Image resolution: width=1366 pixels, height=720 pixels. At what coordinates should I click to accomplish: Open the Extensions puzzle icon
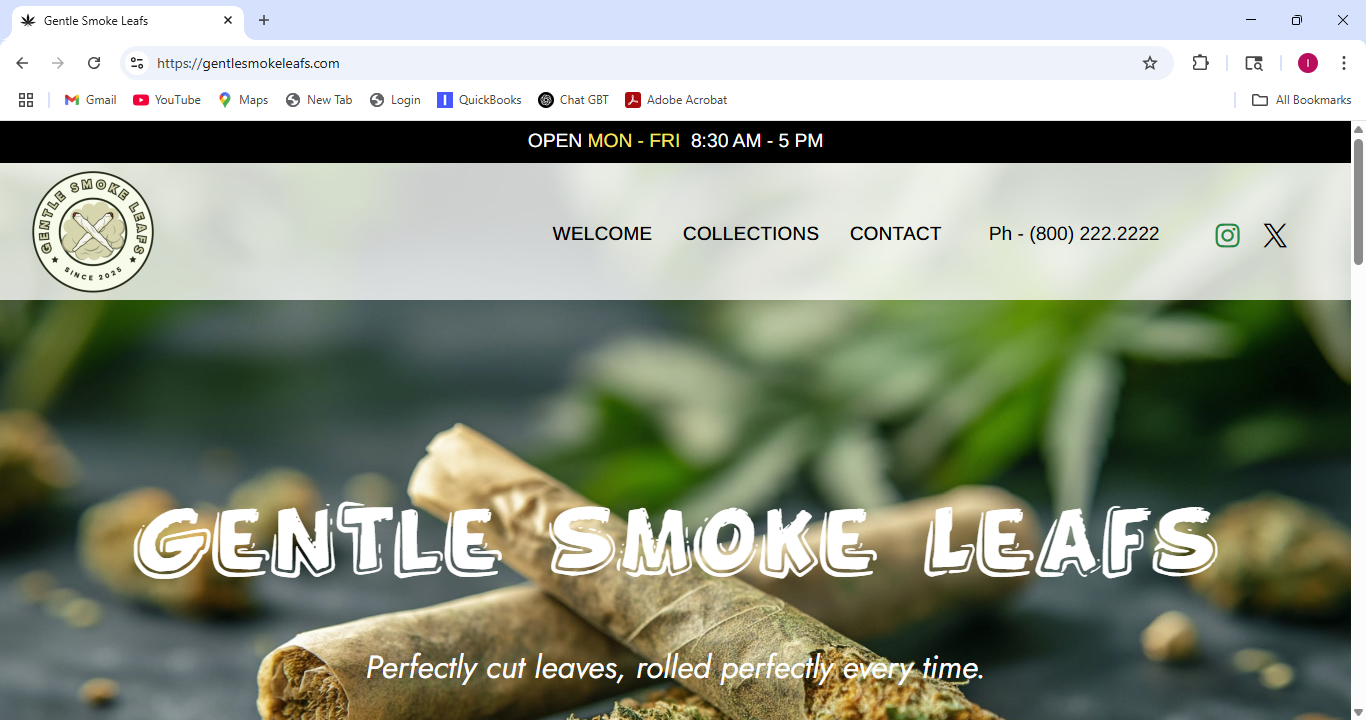tap(1200, 63)
